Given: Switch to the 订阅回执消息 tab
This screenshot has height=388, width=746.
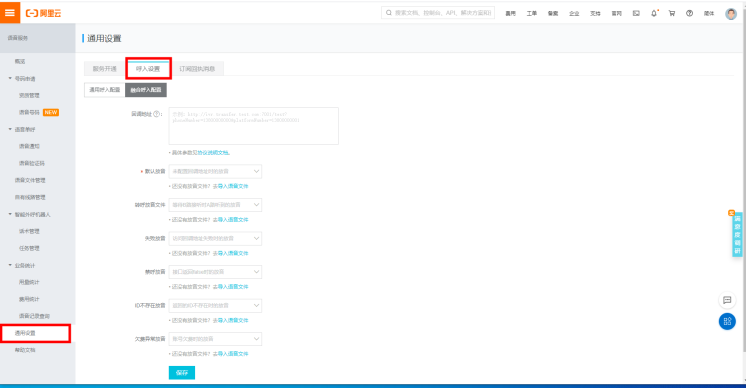Looking at the screenshot, I should tap(197, 69).
